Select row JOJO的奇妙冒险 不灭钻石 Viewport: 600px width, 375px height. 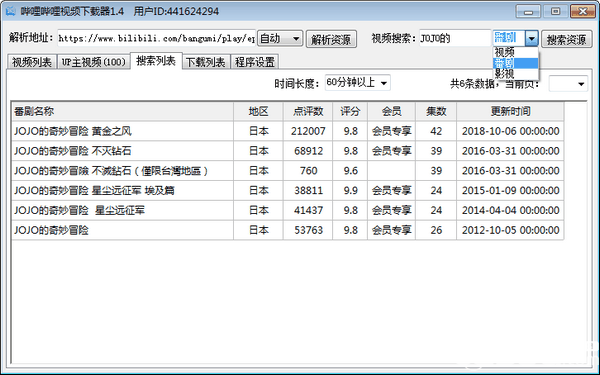click(288, 151)
